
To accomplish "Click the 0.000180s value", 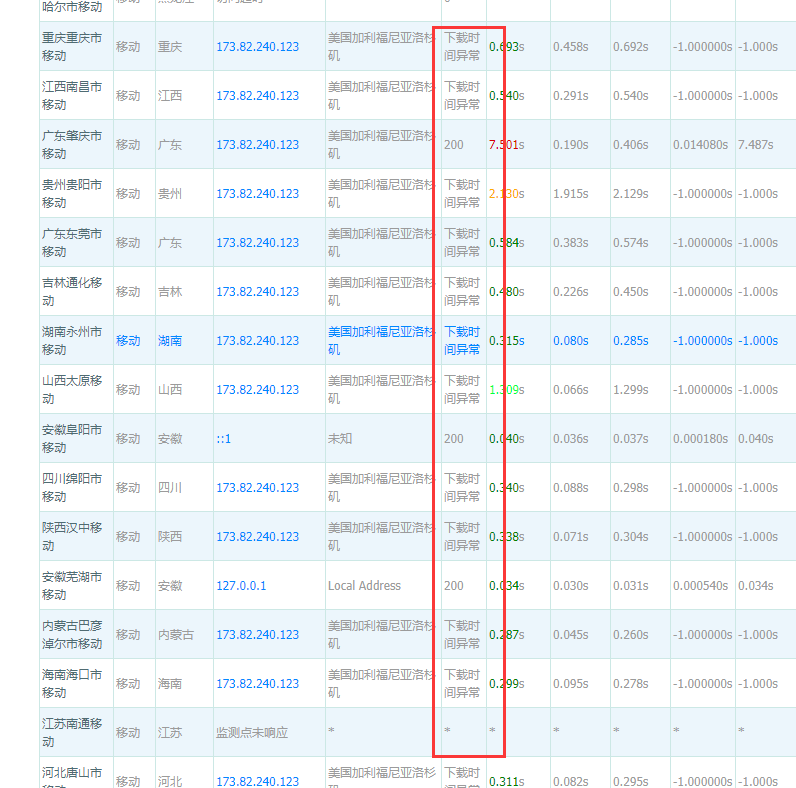I will tap(701, 439).
